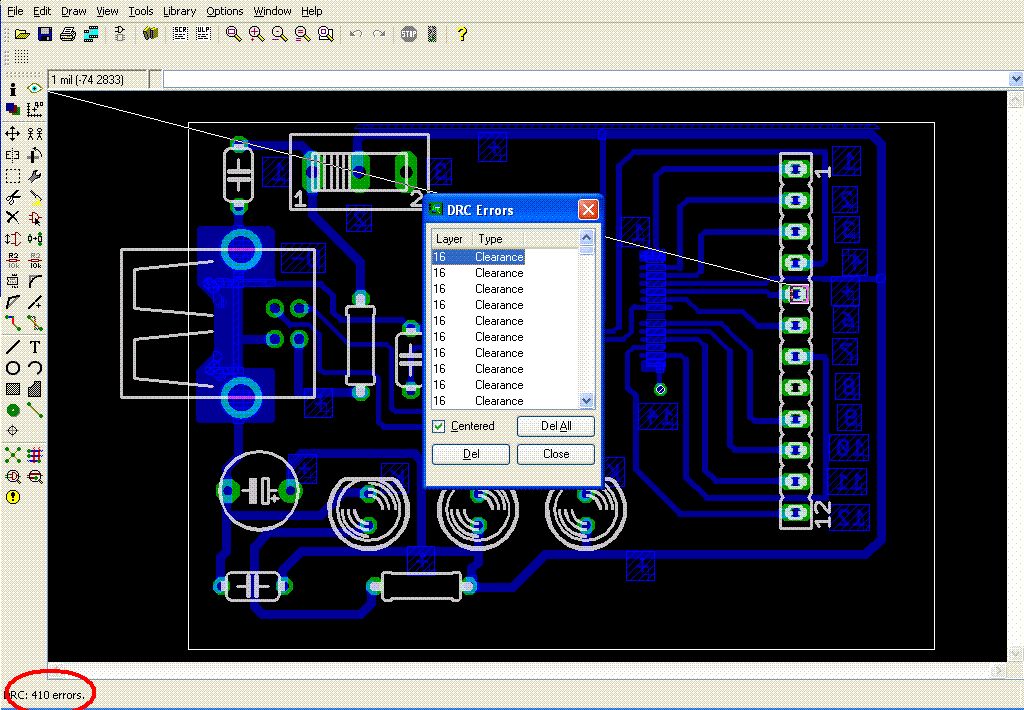Click the Del All button
This screenshot has width=1024, height=710.
556,426
